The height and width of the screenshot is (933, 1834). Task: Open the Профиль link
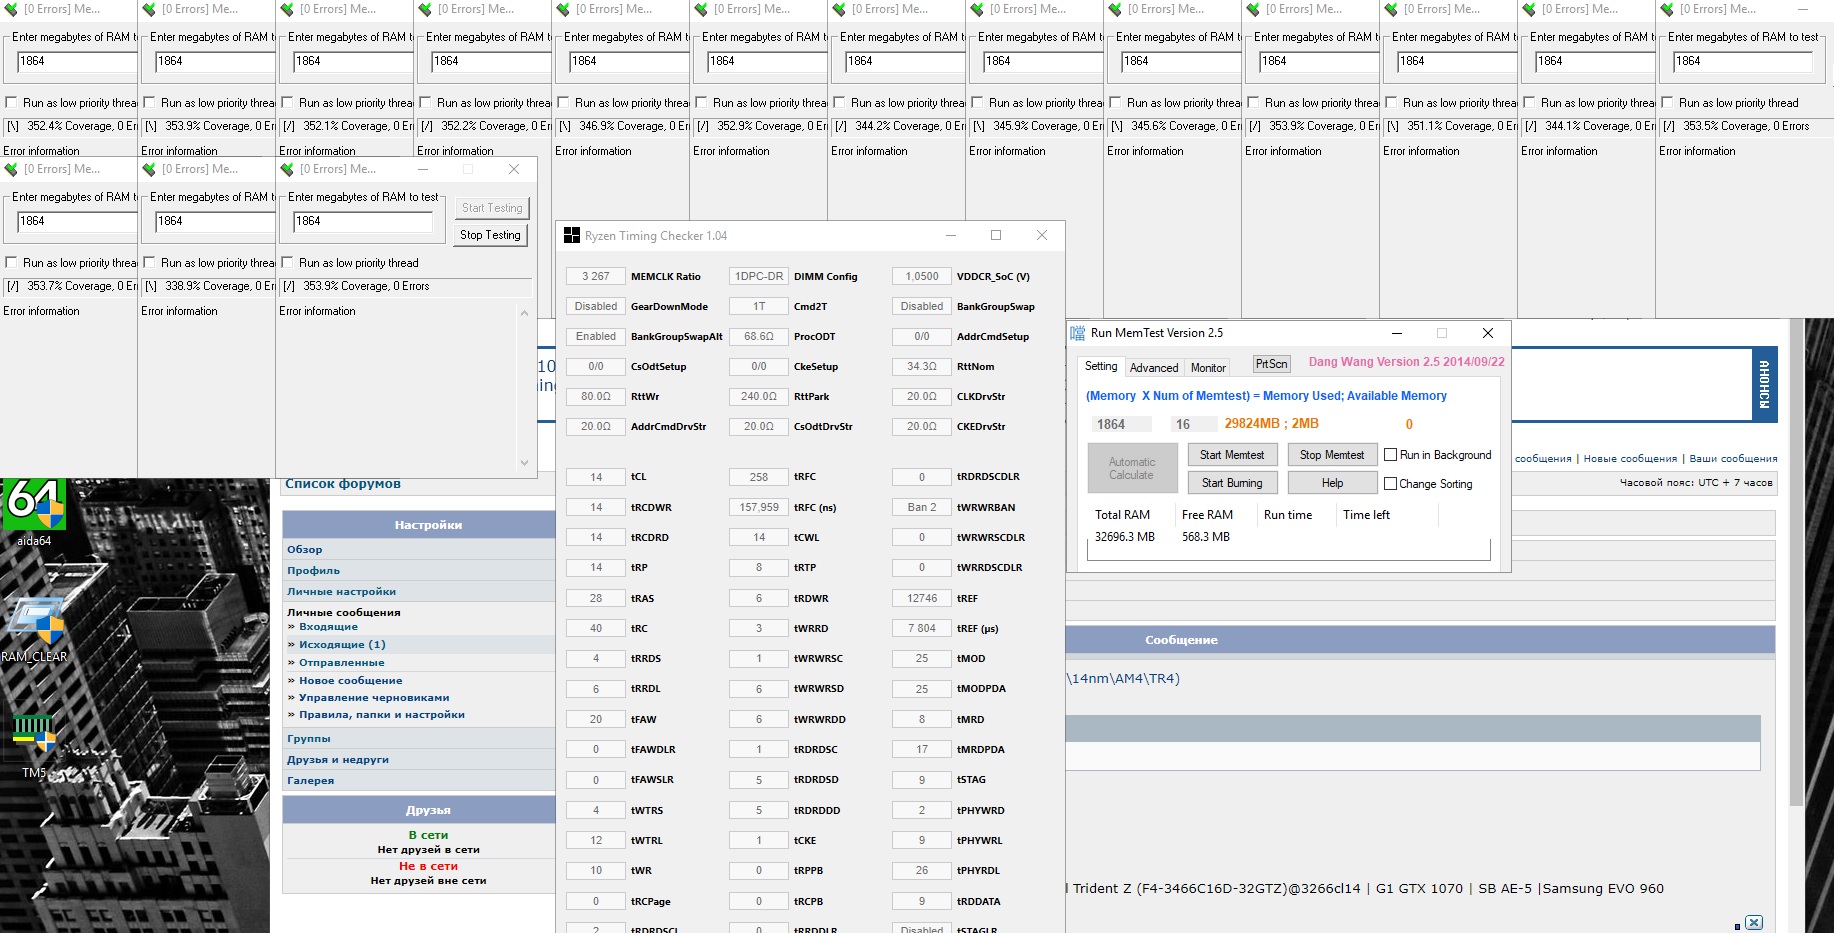(x=314, y=571)
